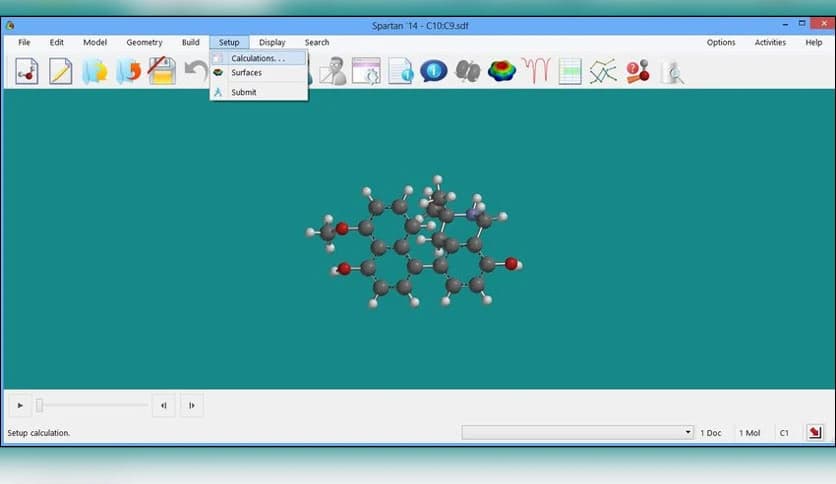This screenshot has width=836, height=484.
Task: Step back one frame in animation bar
Action: pyautogui.click(x=164, y=405)
